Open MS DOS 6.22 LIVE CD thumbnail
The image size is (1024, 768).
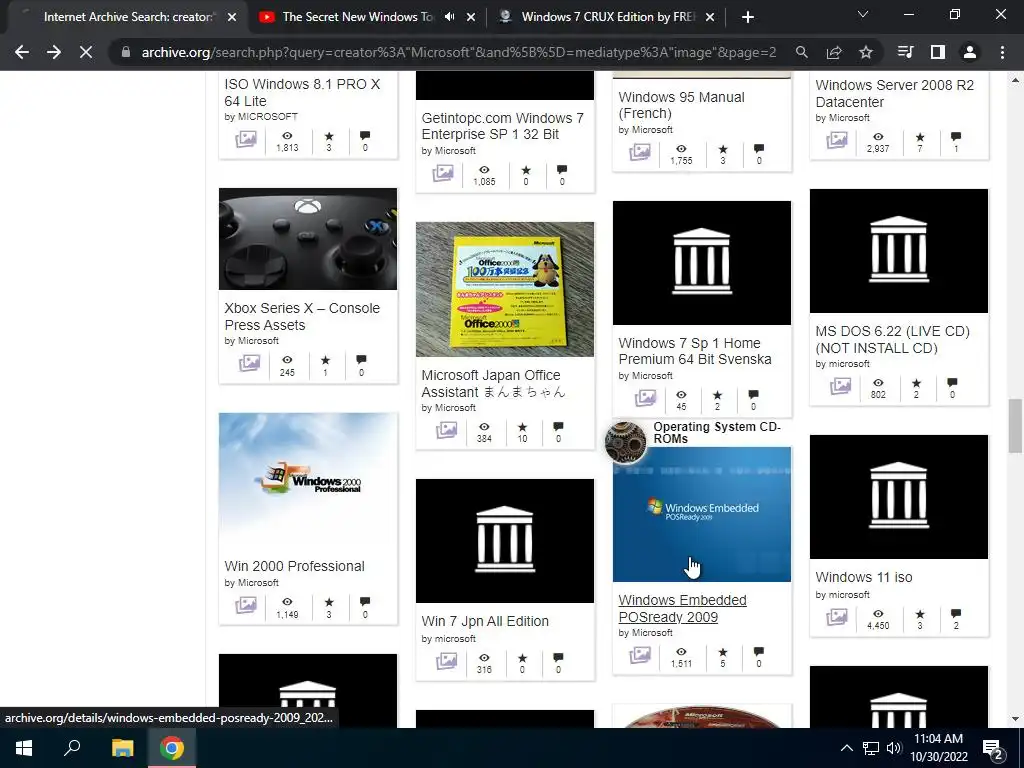click(x=899, y=251)
